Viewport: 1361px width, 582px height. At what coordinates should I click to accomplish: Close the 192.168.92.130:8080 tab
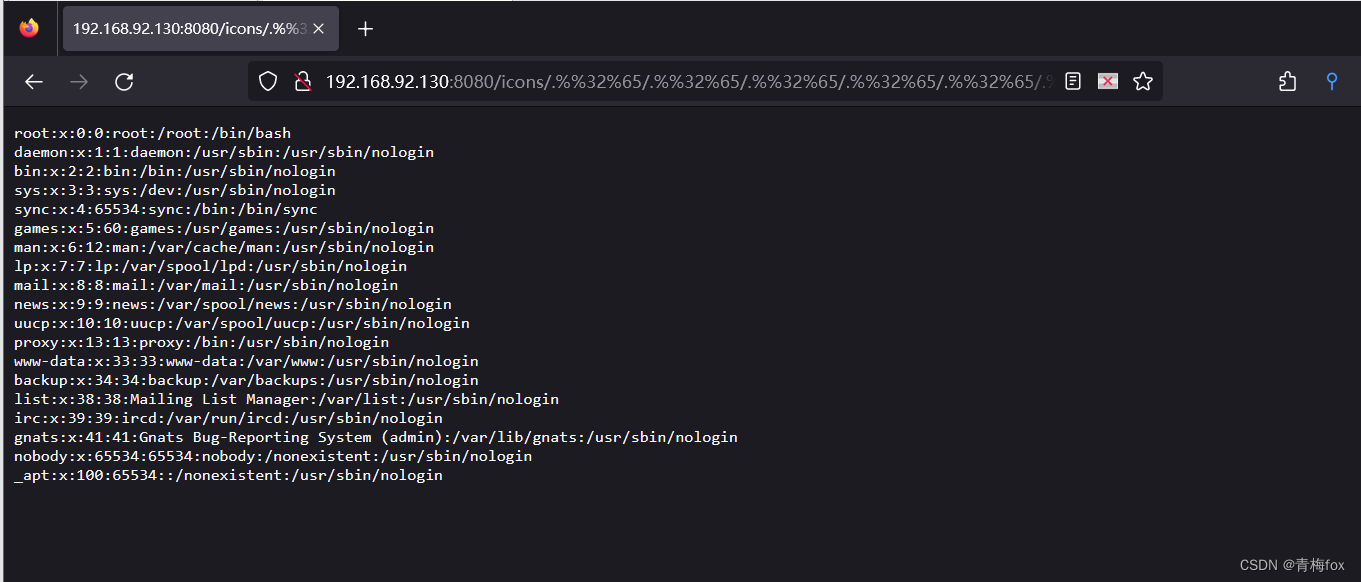tap(318, 28)
